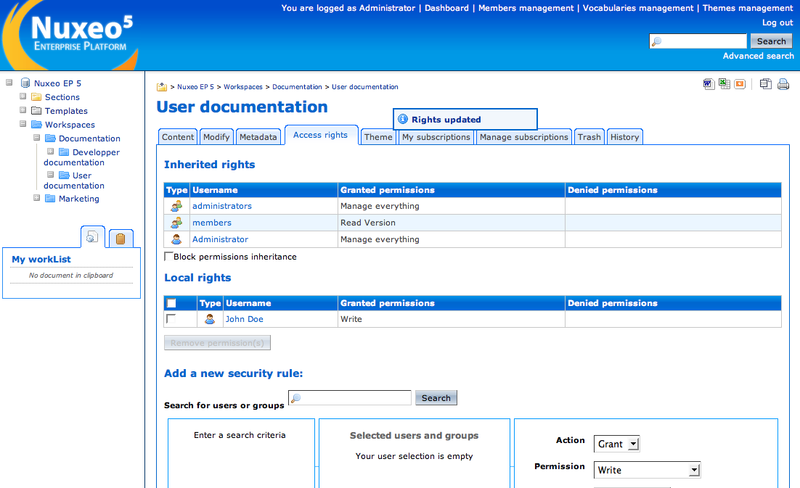This screenshot has height=488, width=800.
Task: Click the administrators group icon
Action: pos(177,206)
